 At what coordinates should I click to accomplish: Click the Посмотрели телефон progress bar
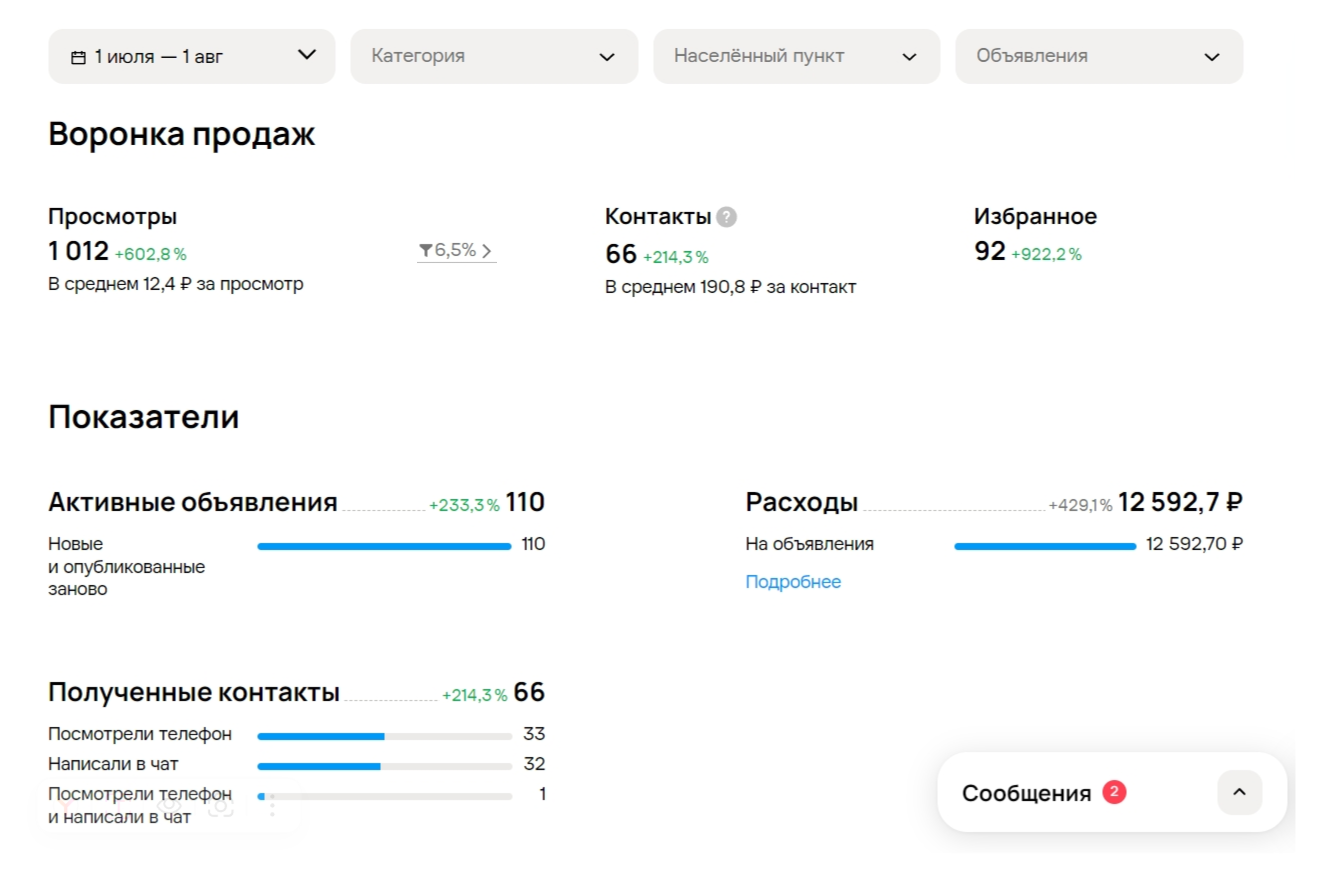(x=385, y=736)
